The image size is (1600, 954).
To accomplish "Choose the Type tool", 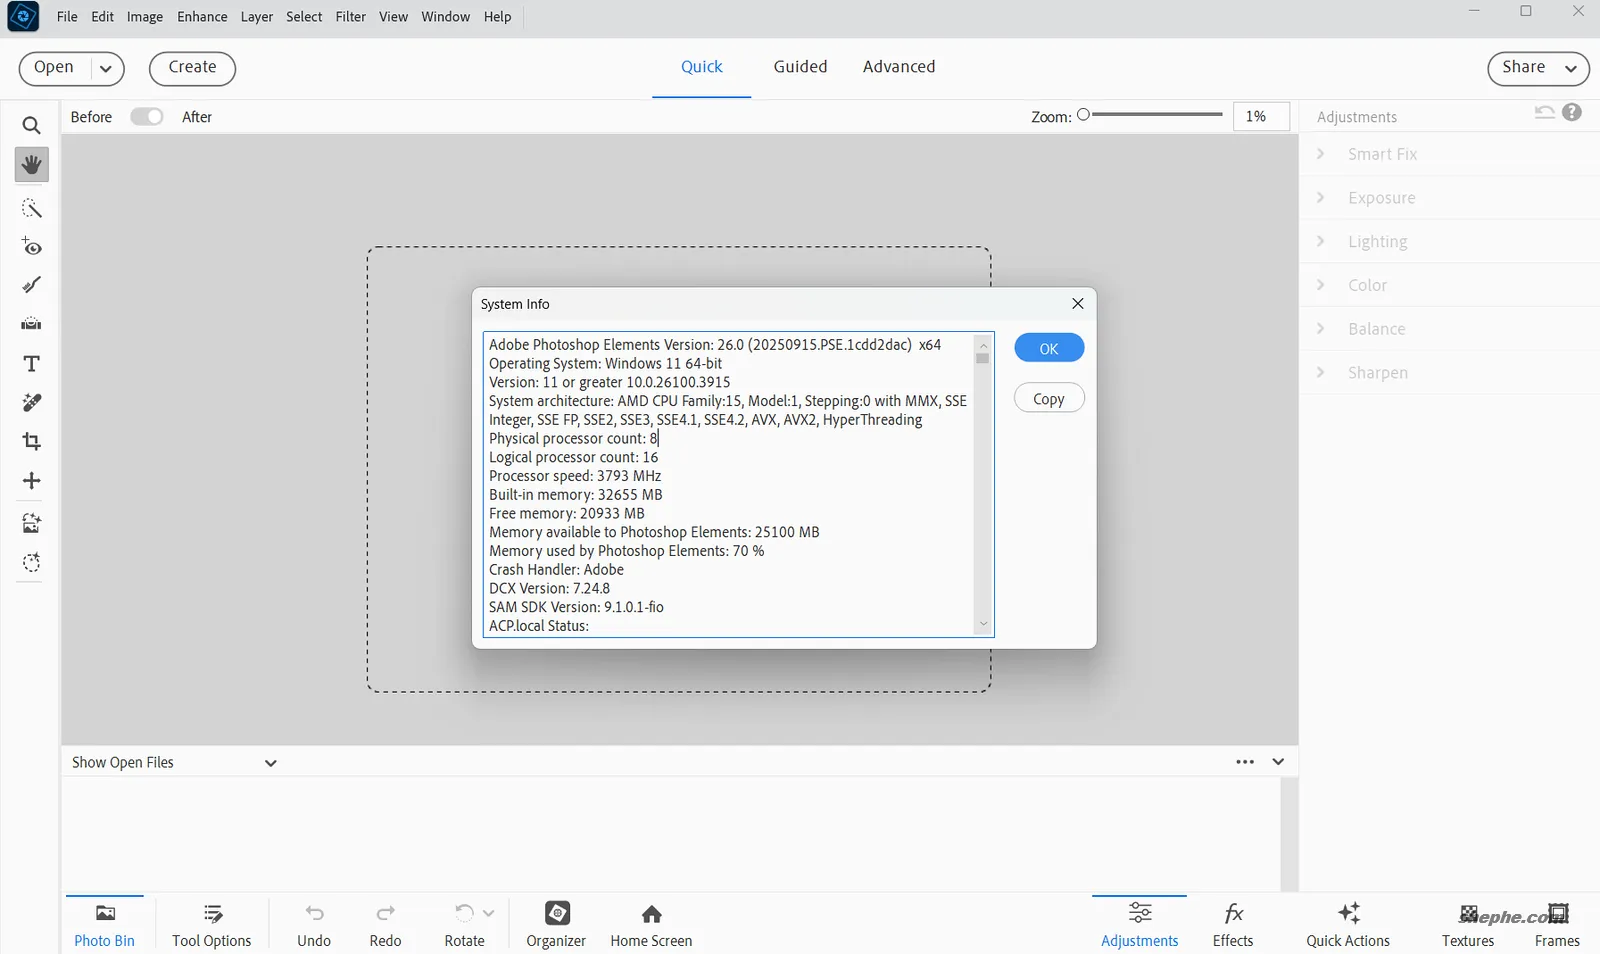I will tap(31, 363).
